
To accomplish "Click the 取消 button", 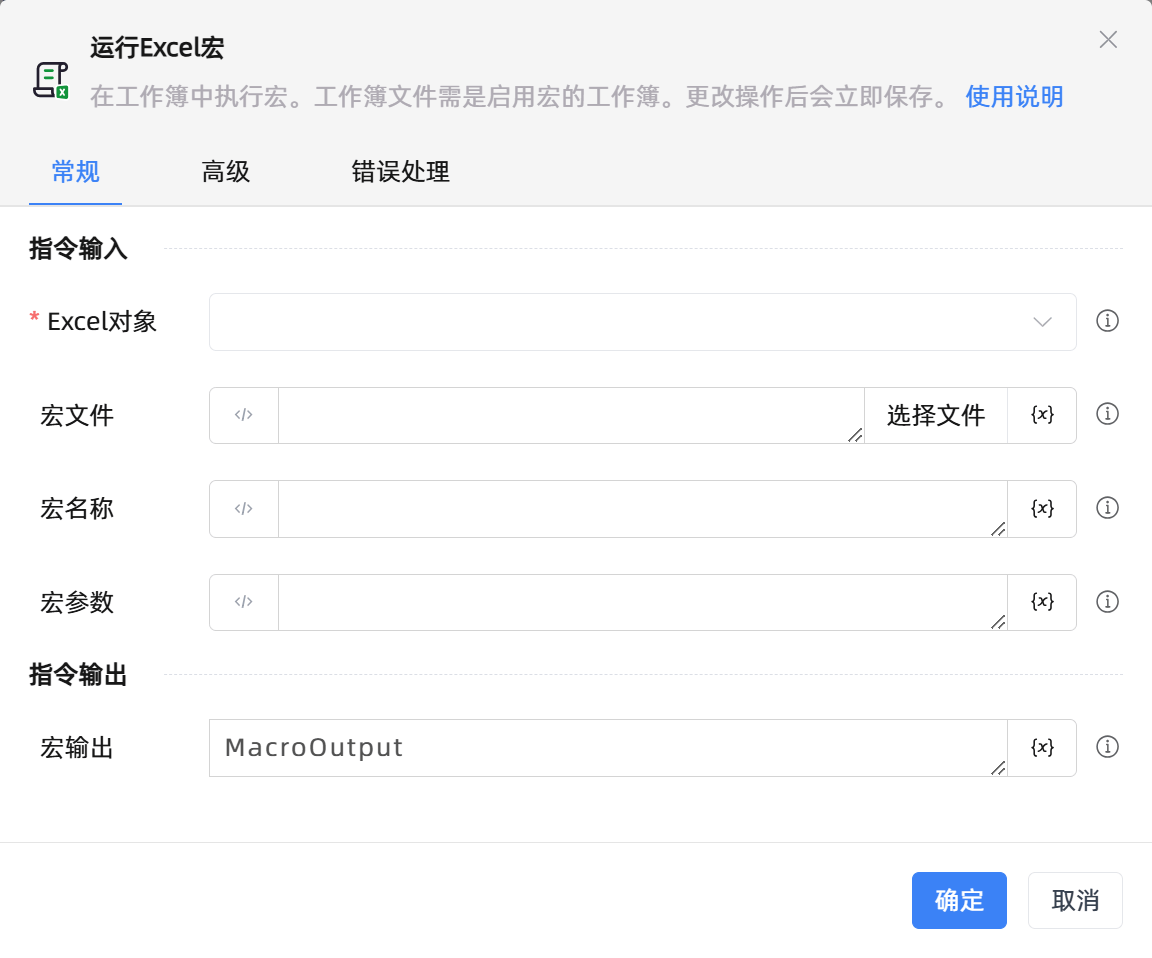I will click(1075, 900).
